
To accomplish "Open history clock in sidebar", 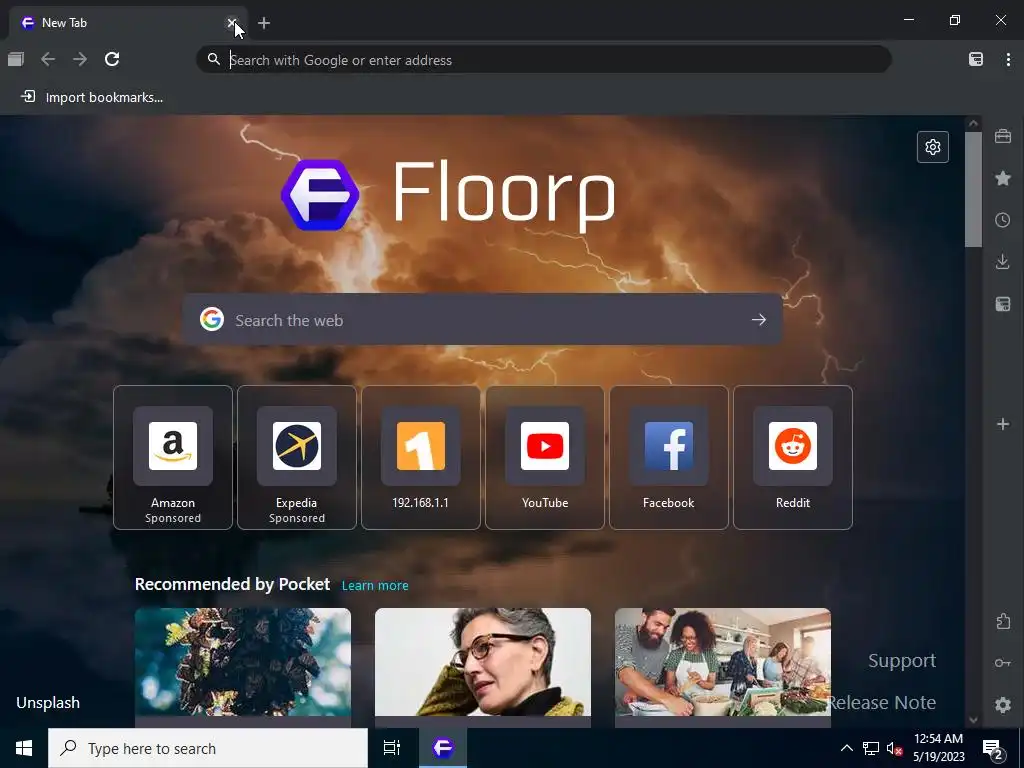I will (x=1003, y=220).
